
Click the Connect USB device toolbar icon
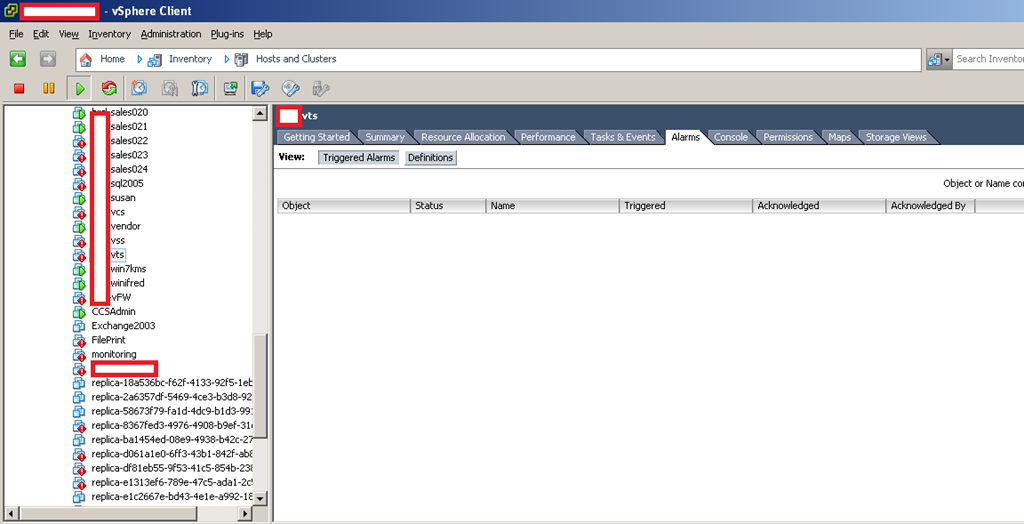(x=321, y=88)
